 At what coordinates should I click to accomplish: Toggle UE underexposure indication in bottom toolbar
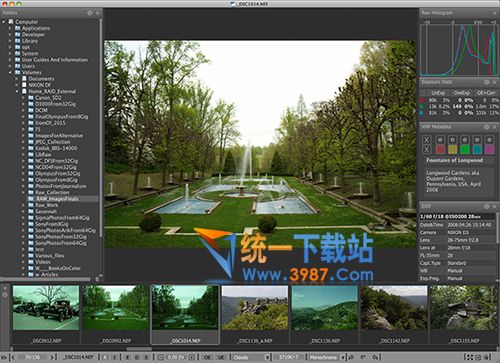(221, 357)
